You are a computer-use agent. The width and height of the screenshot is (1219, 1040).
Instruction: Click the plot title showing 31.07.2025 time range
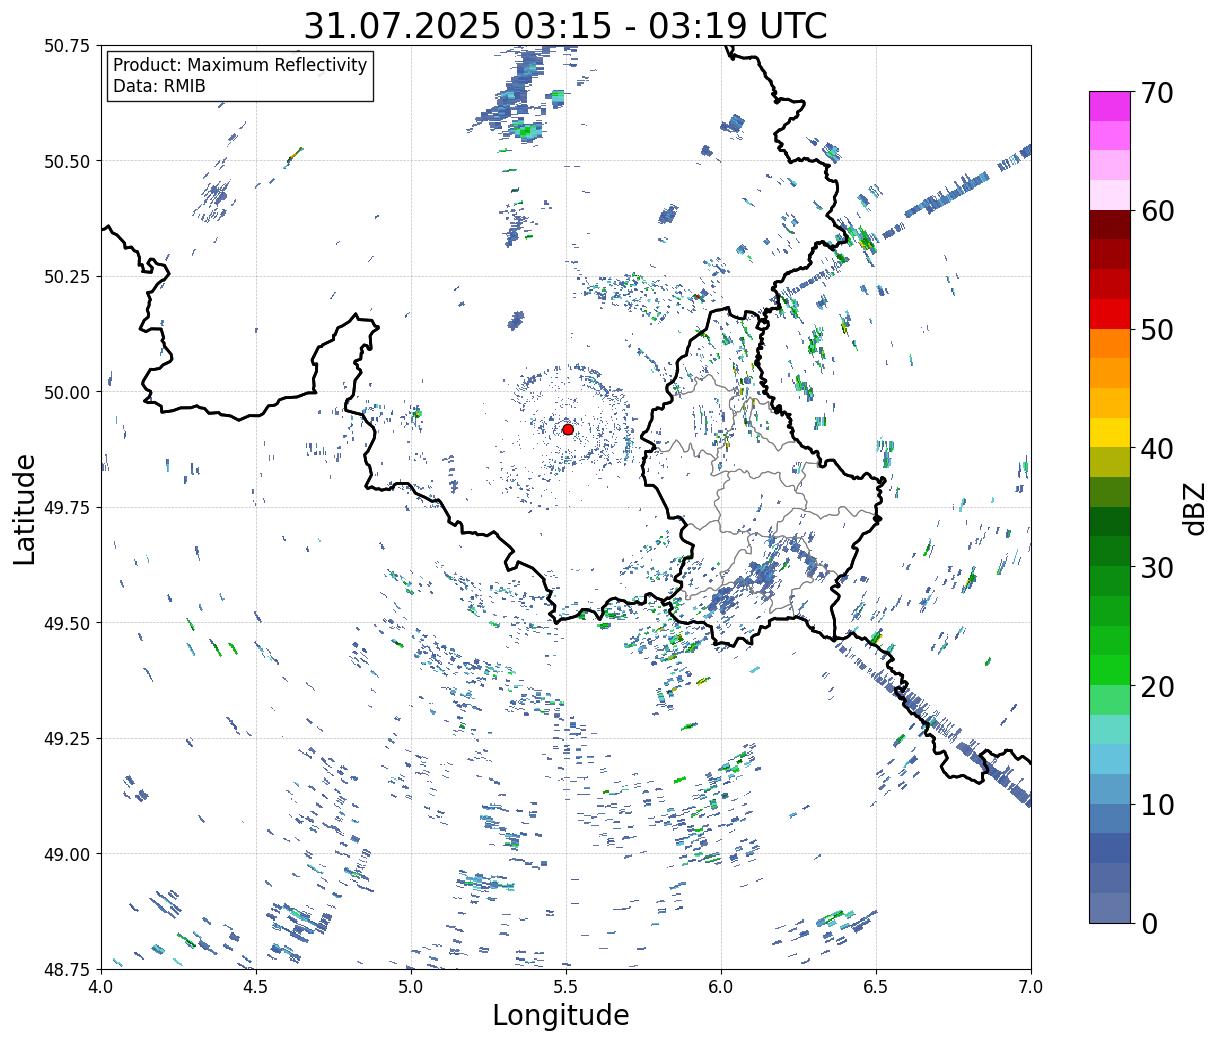pos(565,25)
